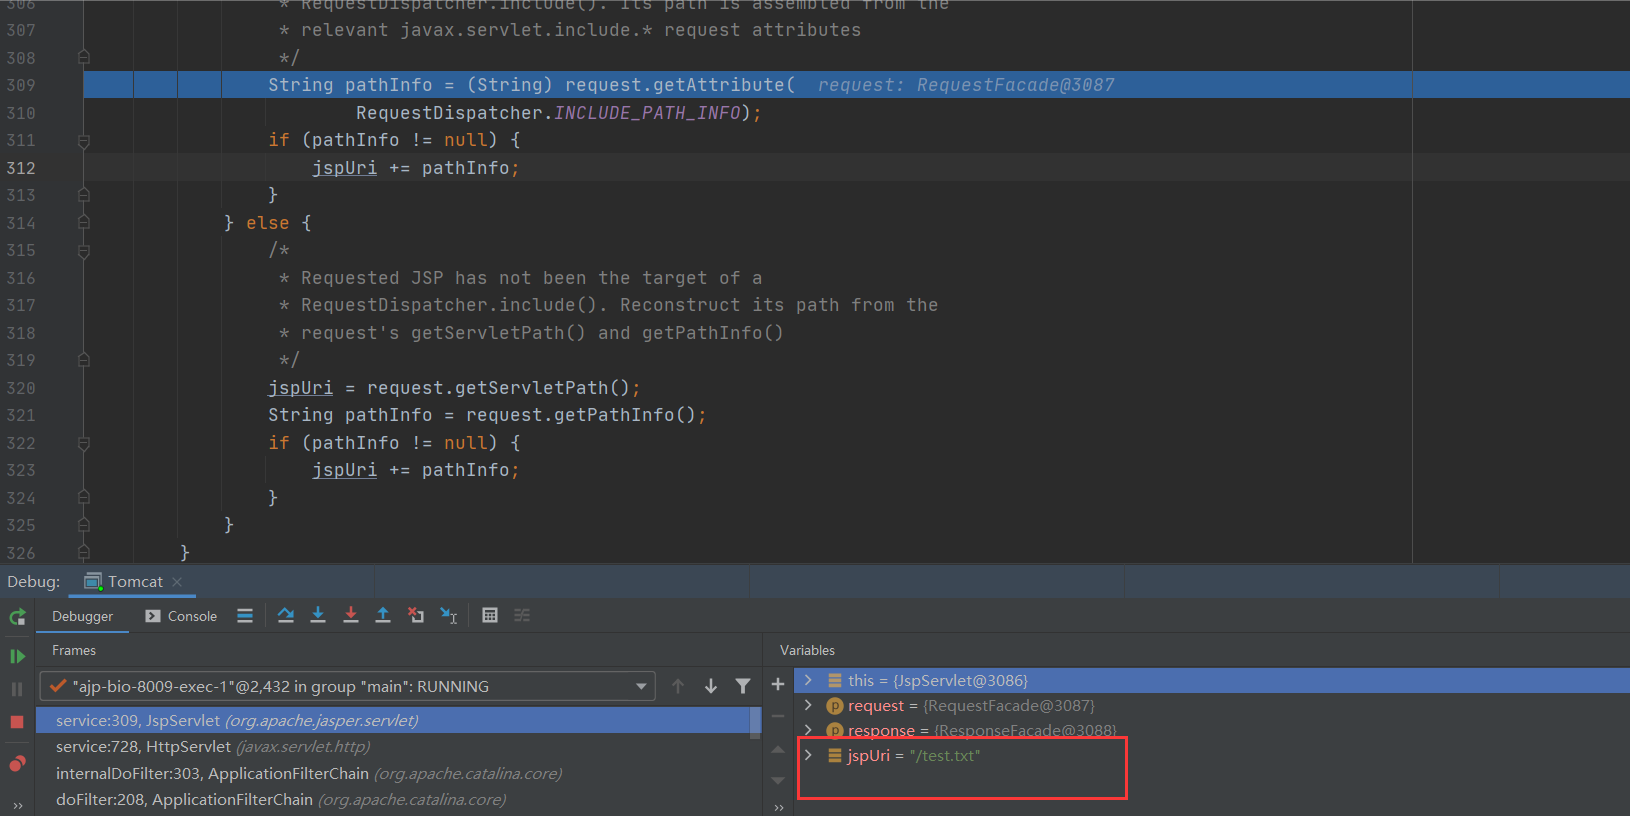Move watch up in Variables panel

click(778, 749)
